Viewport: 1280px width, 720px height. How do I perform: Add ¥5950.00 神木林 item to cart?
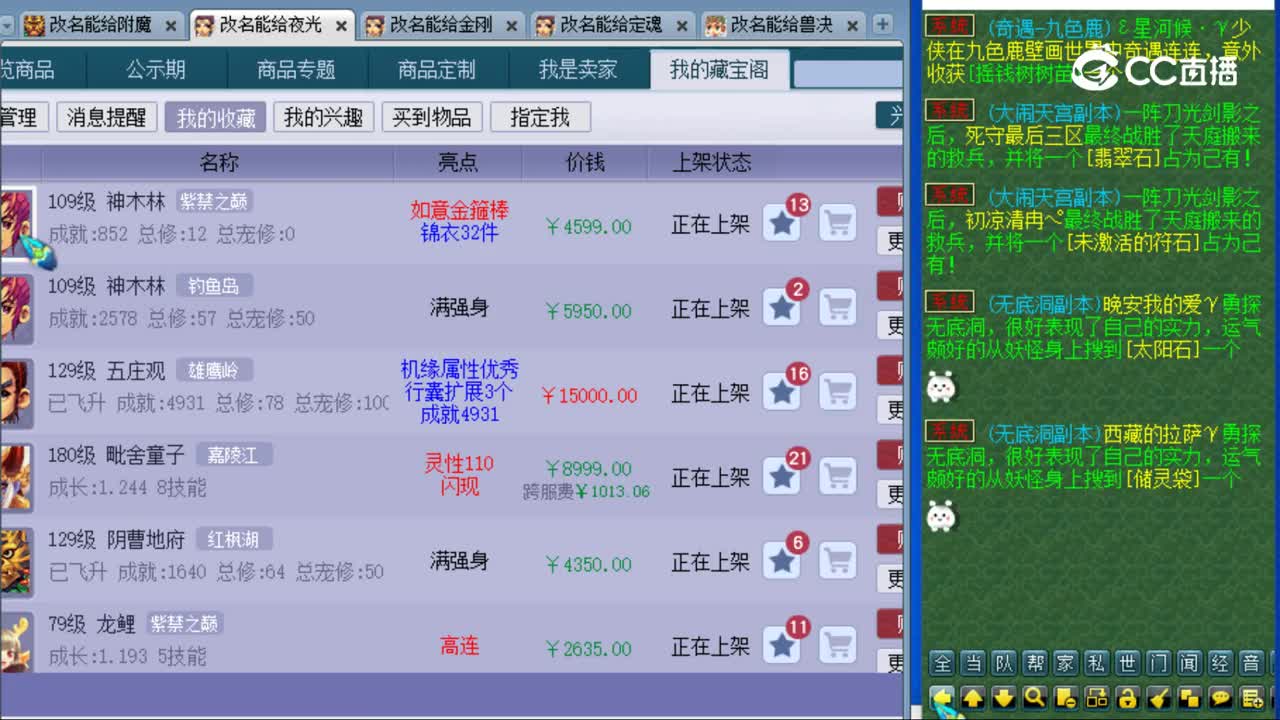[837, 308]
